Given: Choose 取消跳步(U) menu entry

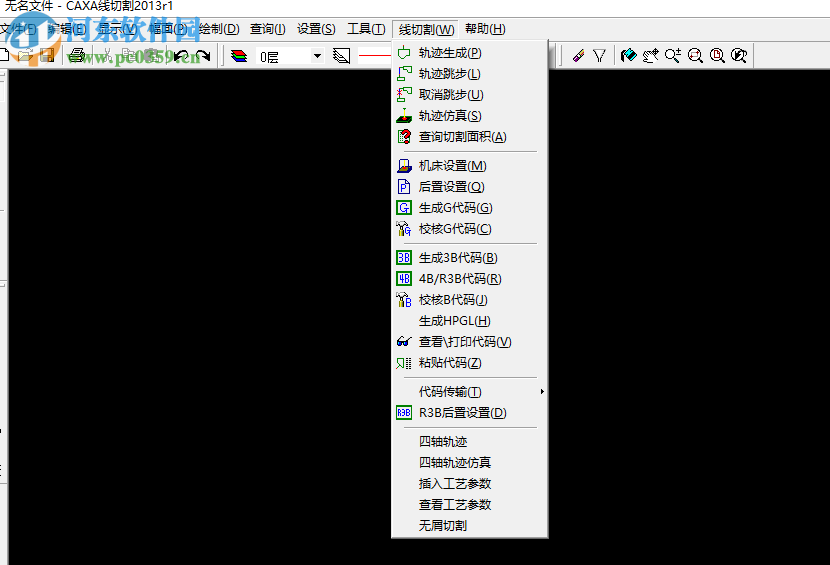Looking at the screenshot, I should click(470, 95).
